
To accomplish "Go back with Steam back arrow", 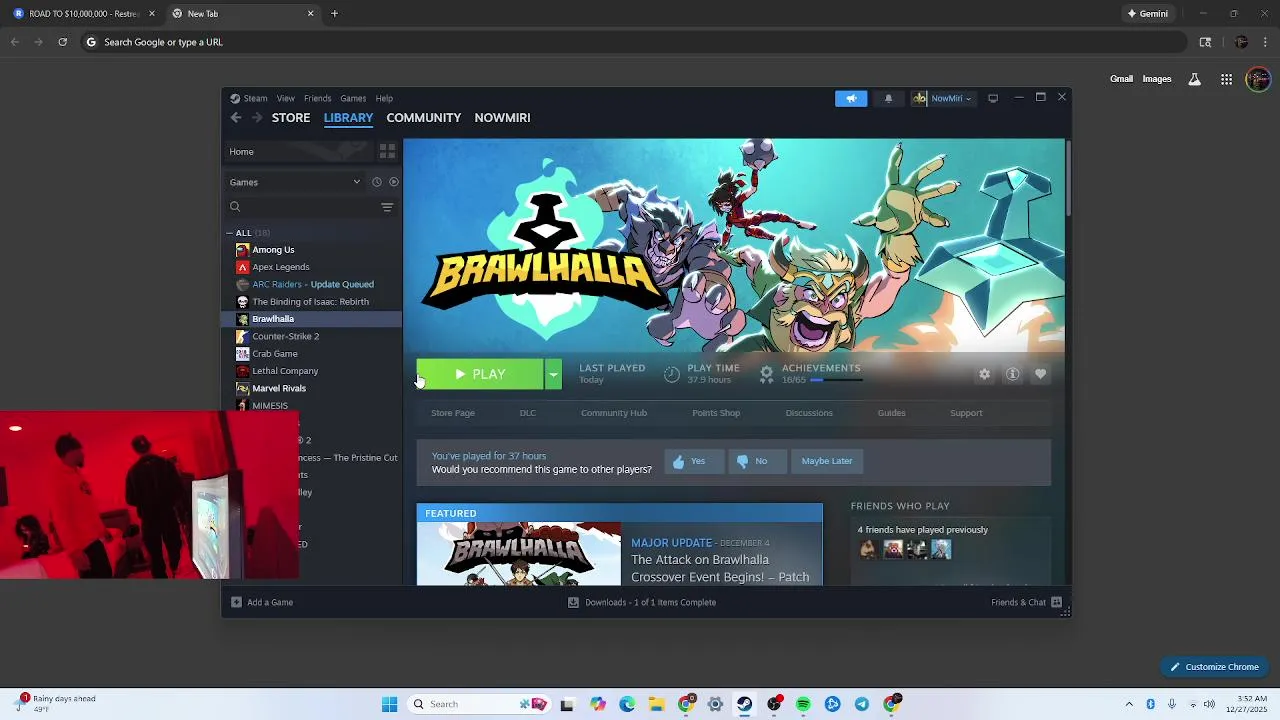I will click(236, 118).
